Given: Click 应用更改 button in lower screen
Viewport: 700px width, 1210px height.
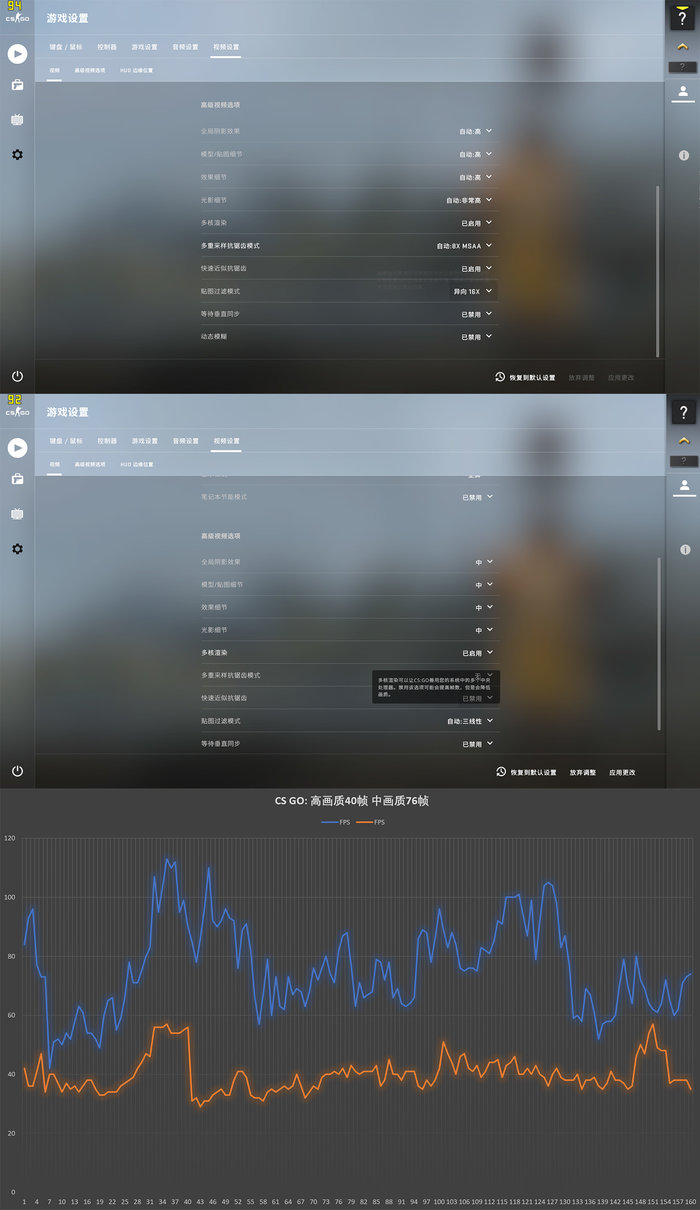Looking at the screenshot, I should click(x=621, y=773).
